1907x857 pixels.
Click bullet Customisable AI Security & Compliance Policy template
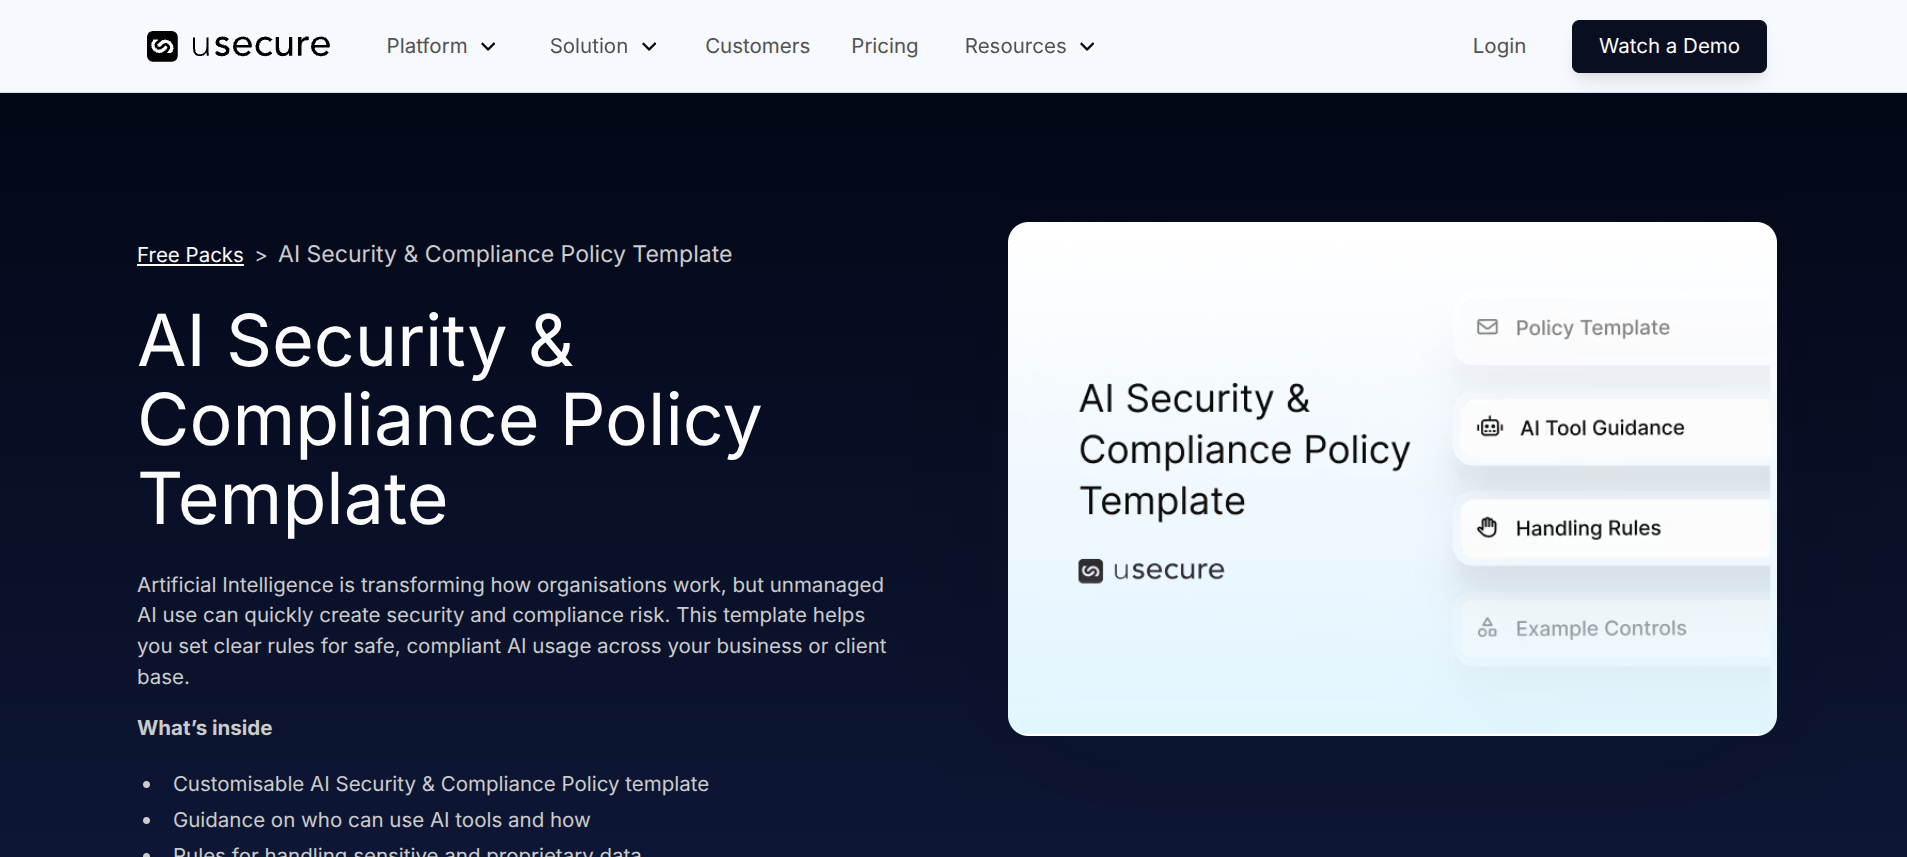tap(441, 784)
